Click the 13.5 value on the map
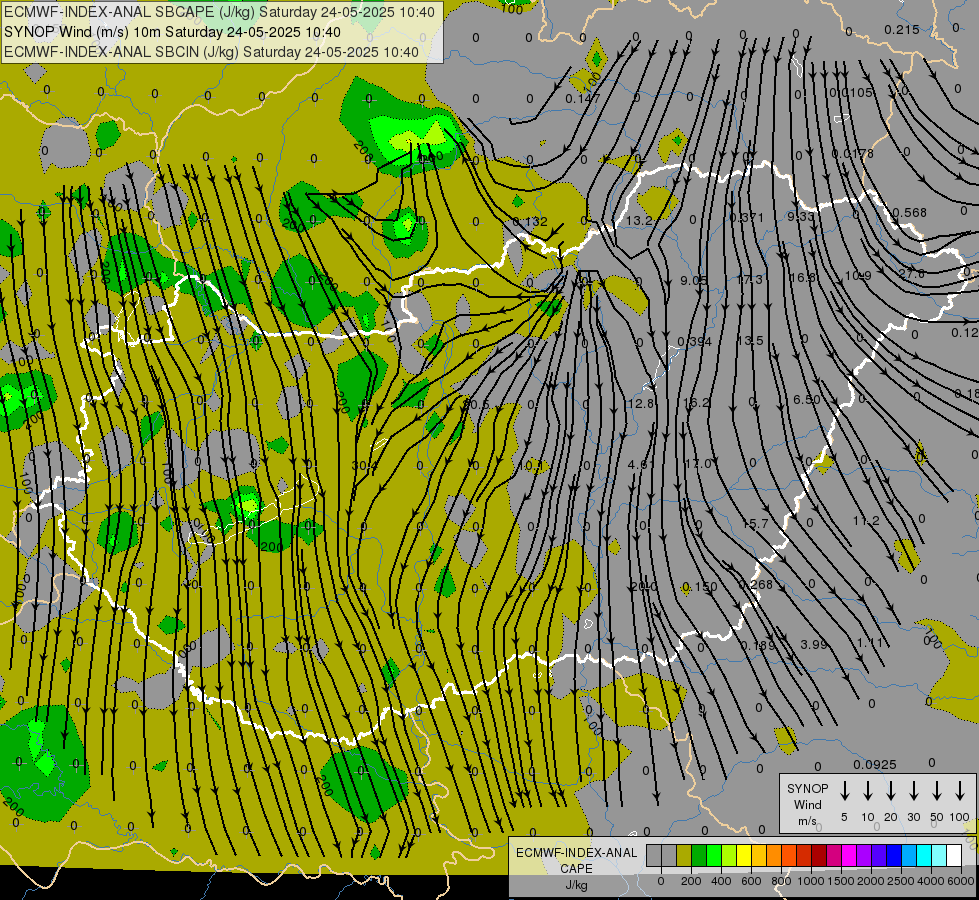 tap(750, 340)
